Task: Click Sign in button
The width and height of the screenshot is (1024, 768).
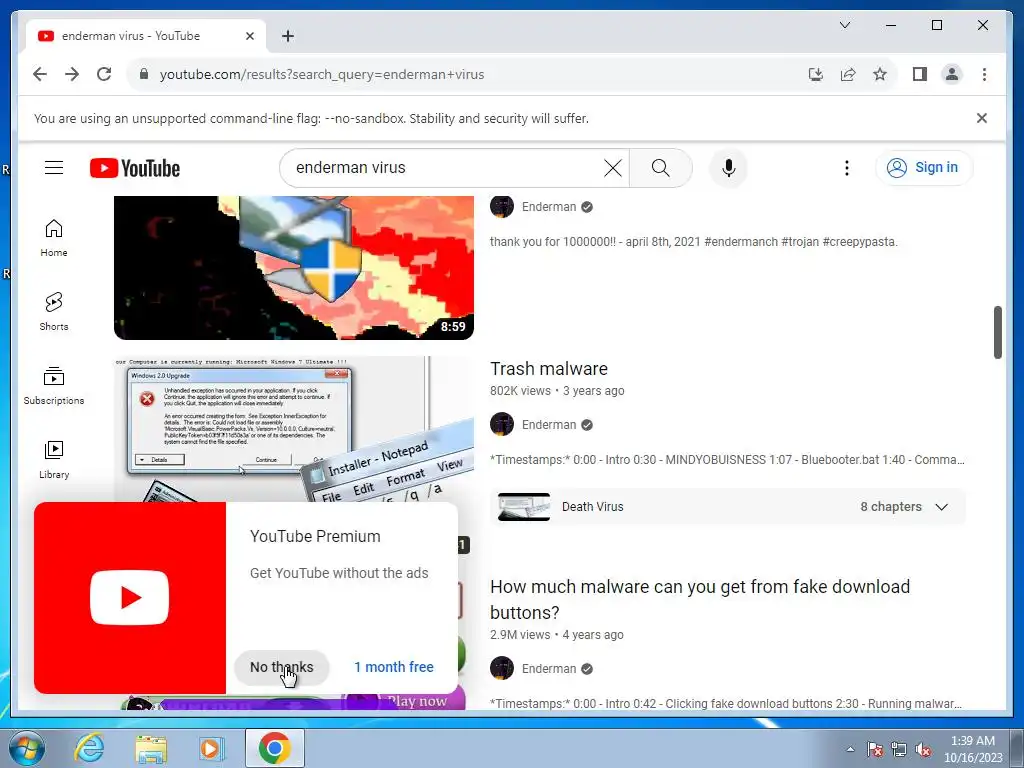Action: pyautogui.click(x=923, y=168)
